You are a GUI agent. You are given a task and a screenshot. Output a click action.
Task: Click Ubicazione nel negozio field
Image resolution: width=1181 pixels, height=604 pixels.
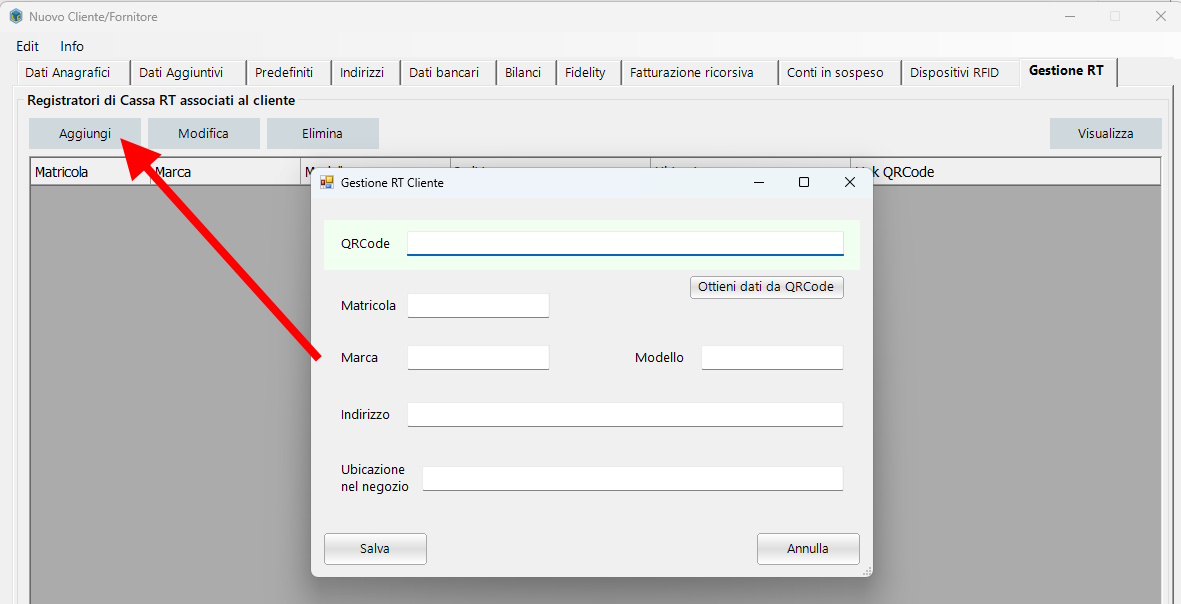(x=633, y=478)
